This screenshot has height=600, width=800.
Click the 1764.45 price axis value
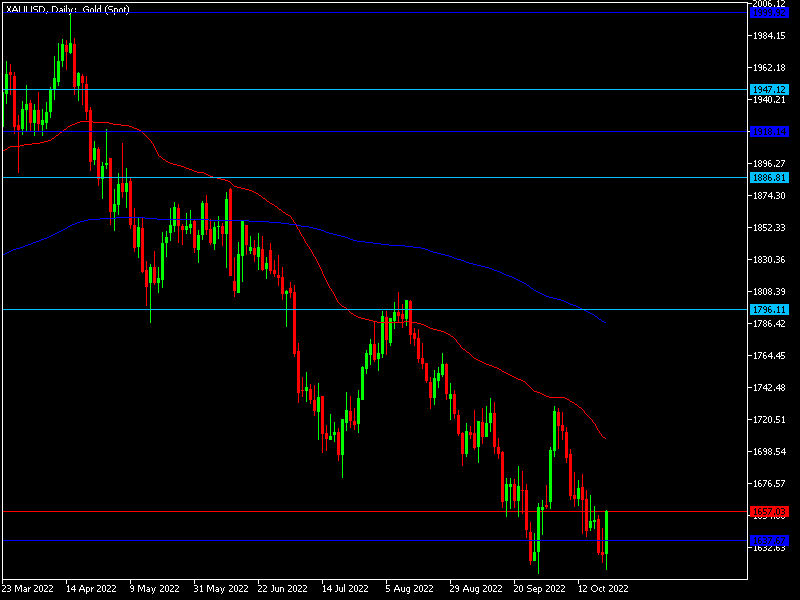point(769,356)
